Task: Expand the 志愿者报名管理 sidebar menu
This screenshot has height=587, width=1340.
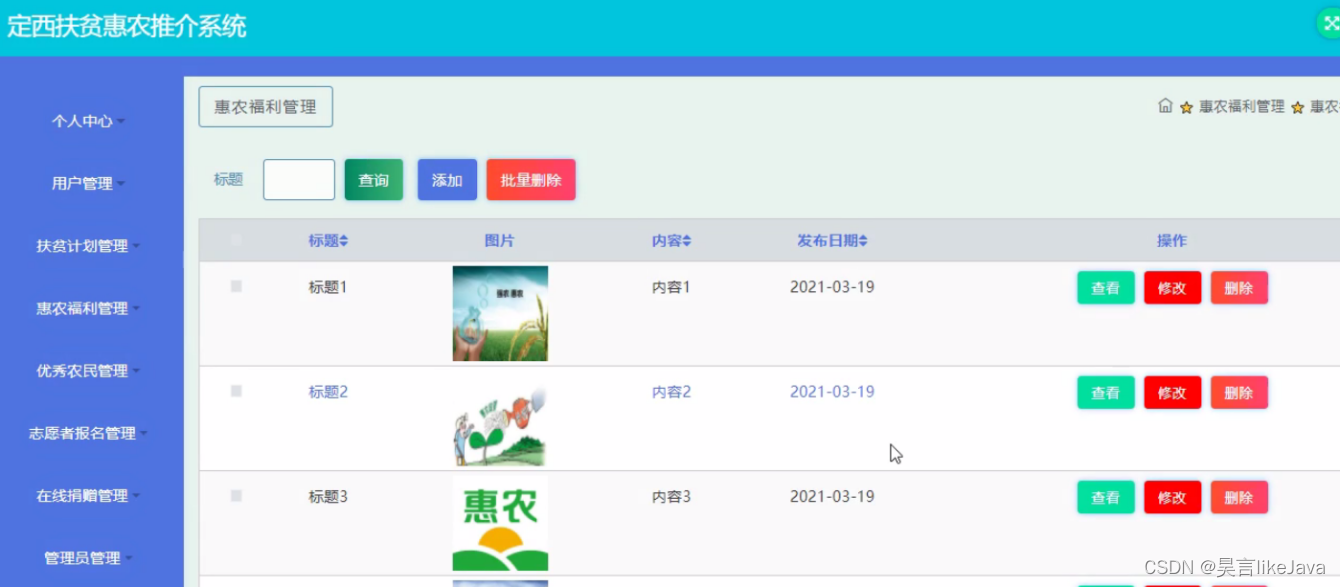Action: [89, 433]
